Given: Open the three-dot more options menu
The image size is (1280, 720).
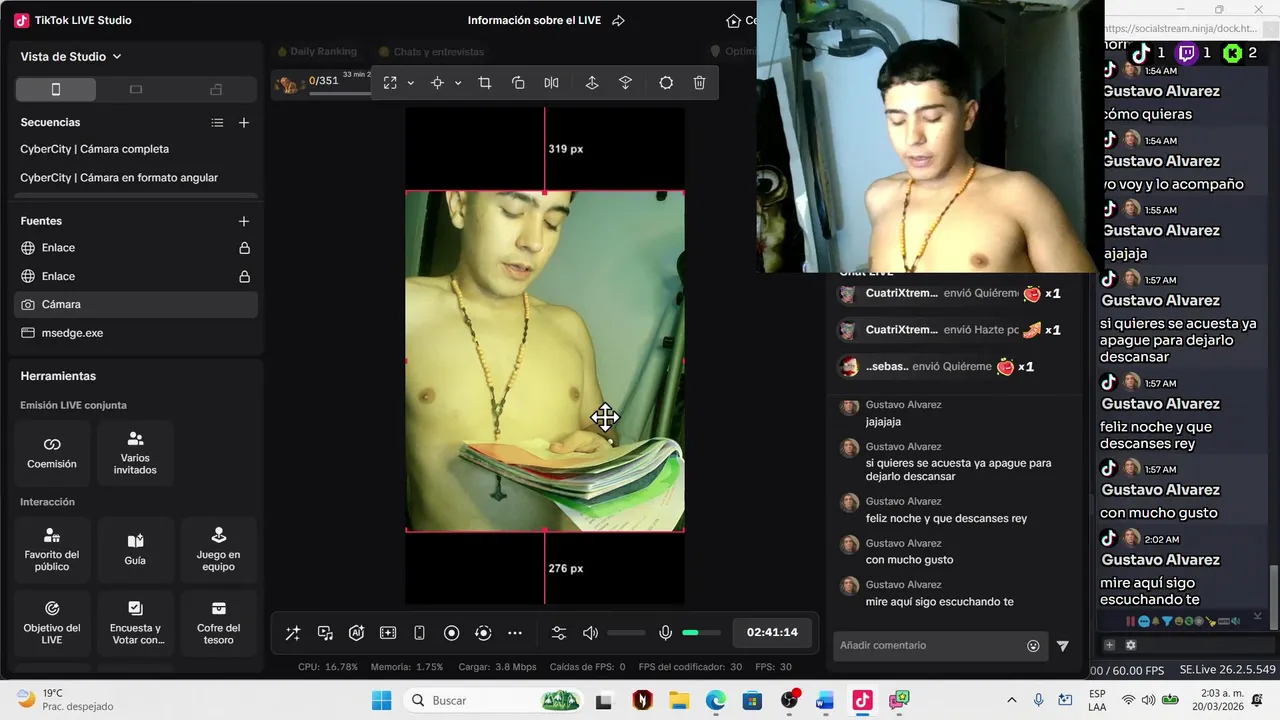Looking at the screenshot, I should [x=515, y=633].
